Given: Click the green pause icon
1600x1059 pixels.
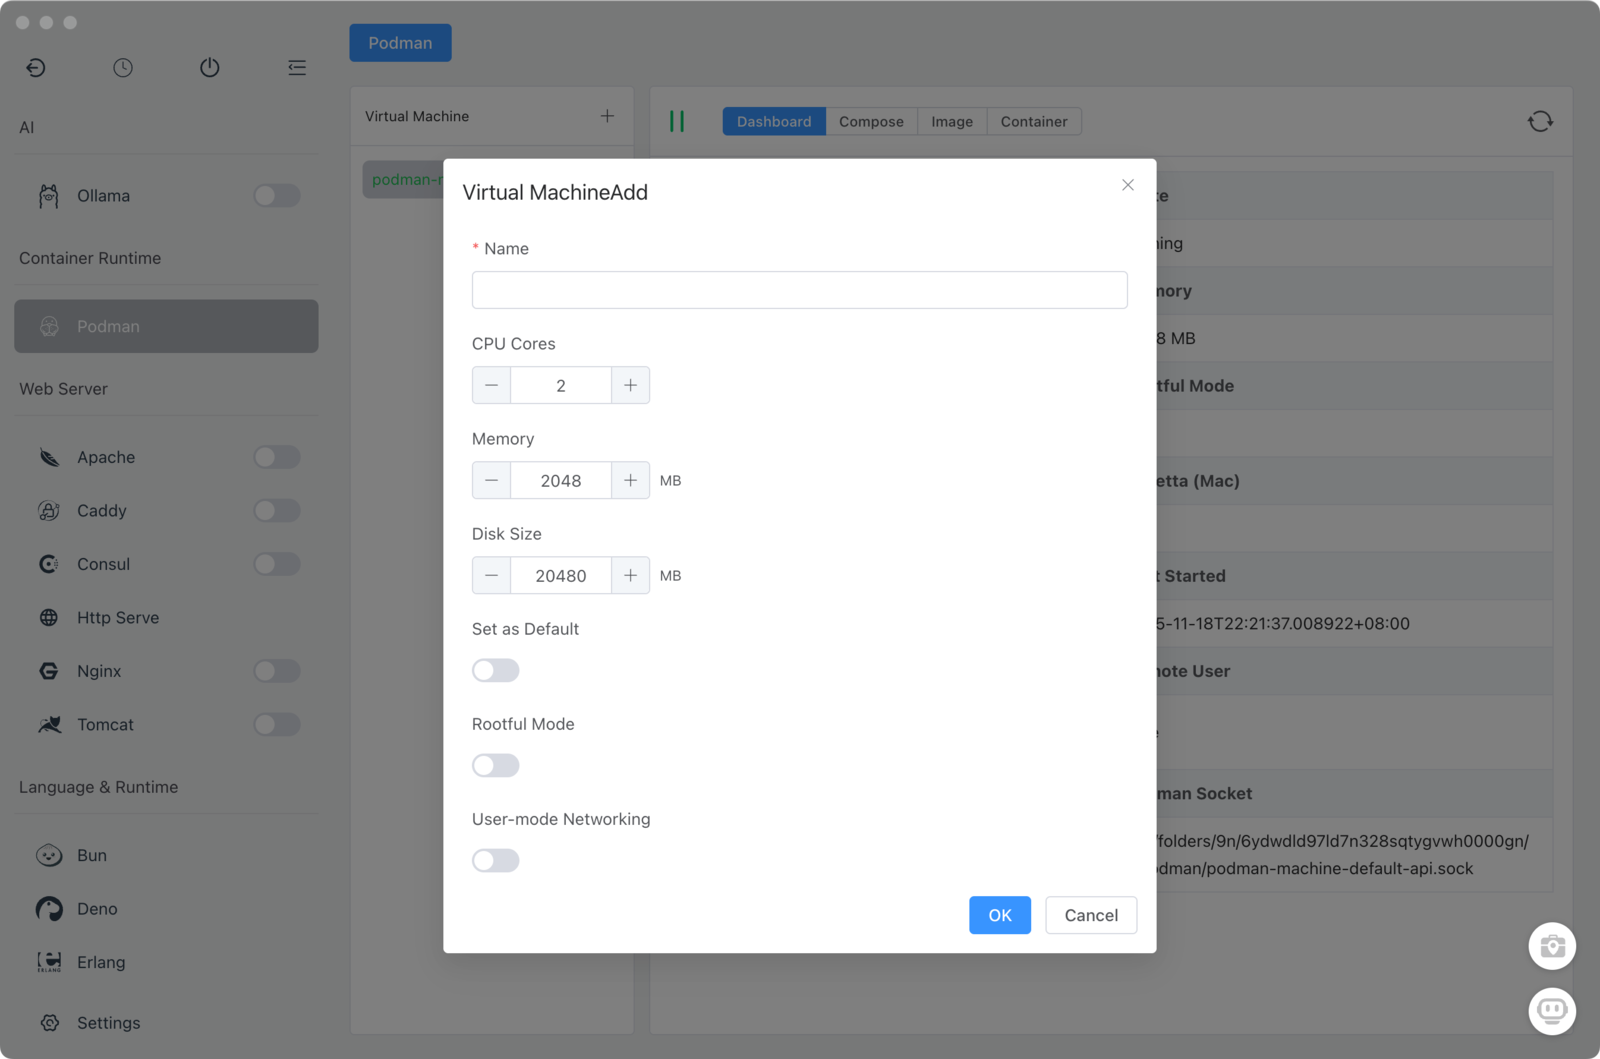Looking at the screenshot, I should pyautogui.click(x=677, y=121).
